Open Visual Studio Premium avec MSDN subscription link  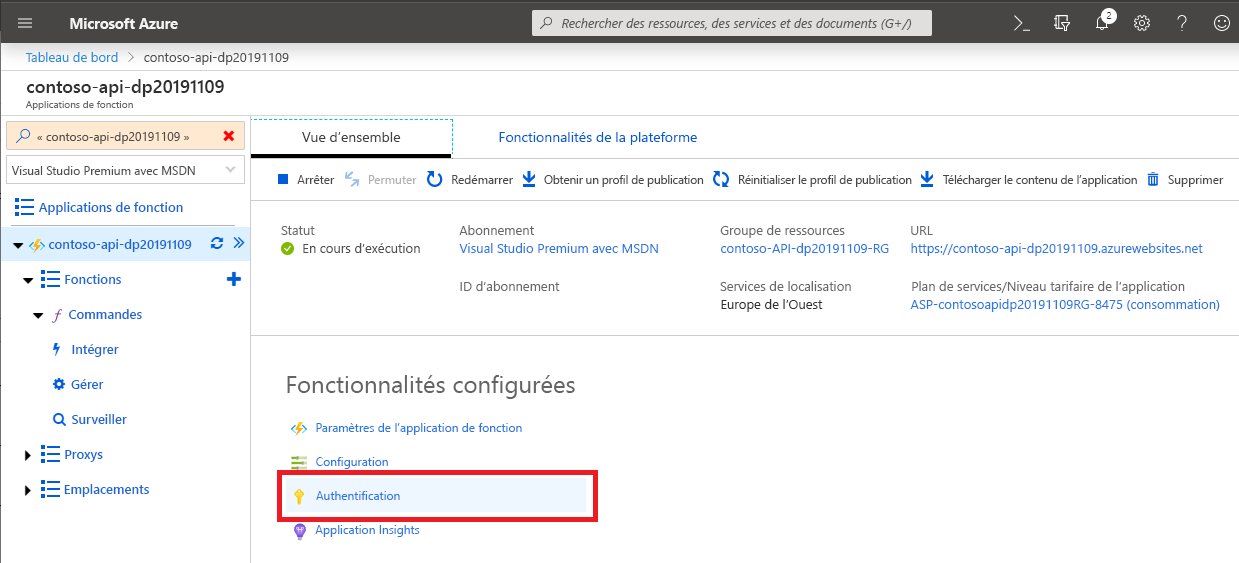[x=559, y=248]
